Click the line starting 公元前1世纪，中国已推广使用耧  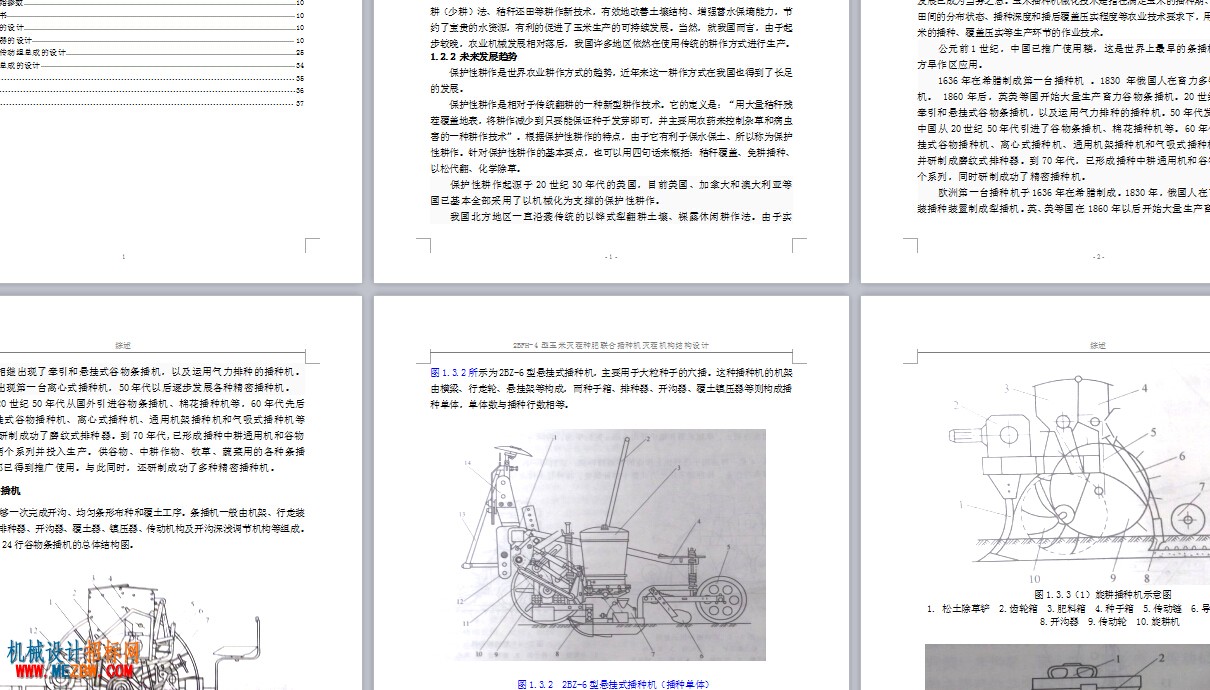1073,48
